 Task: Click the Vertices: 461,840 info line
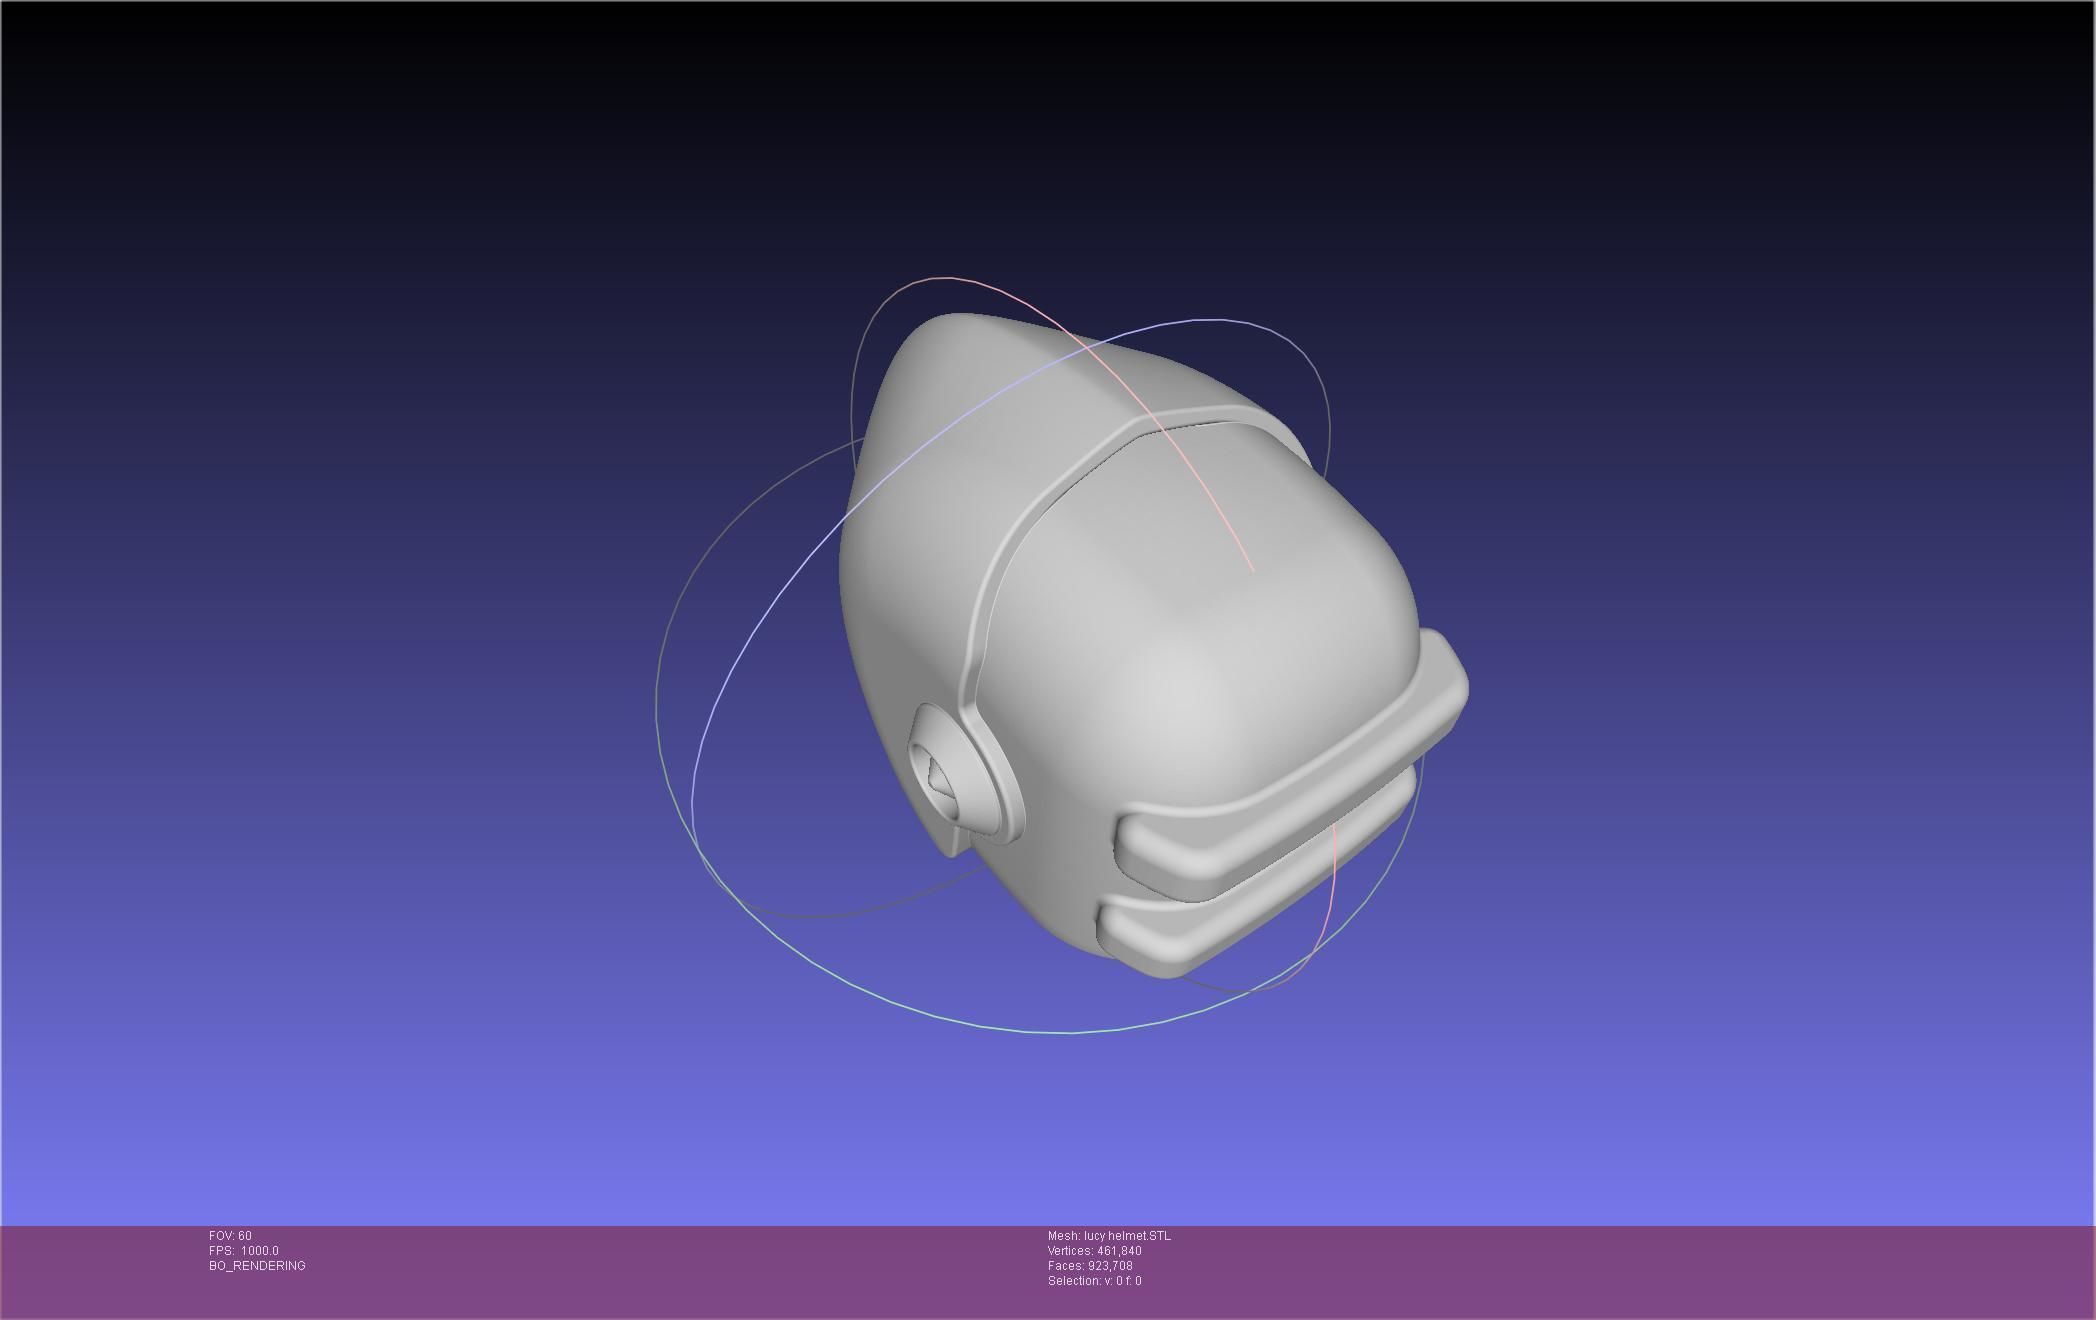point(1094,1251)
